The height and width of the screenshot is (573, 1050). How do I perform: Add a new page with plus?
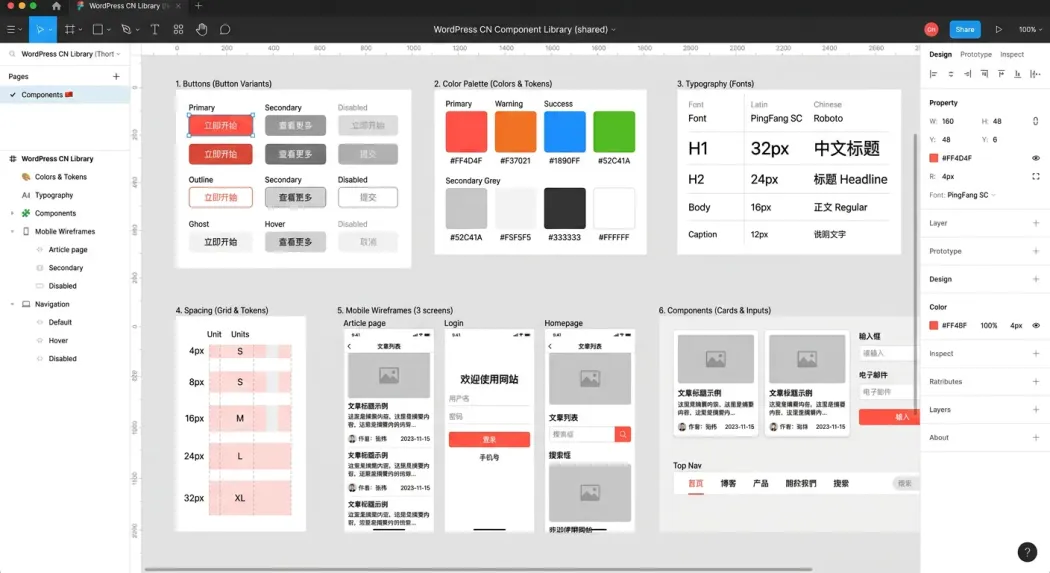[116, 76]
